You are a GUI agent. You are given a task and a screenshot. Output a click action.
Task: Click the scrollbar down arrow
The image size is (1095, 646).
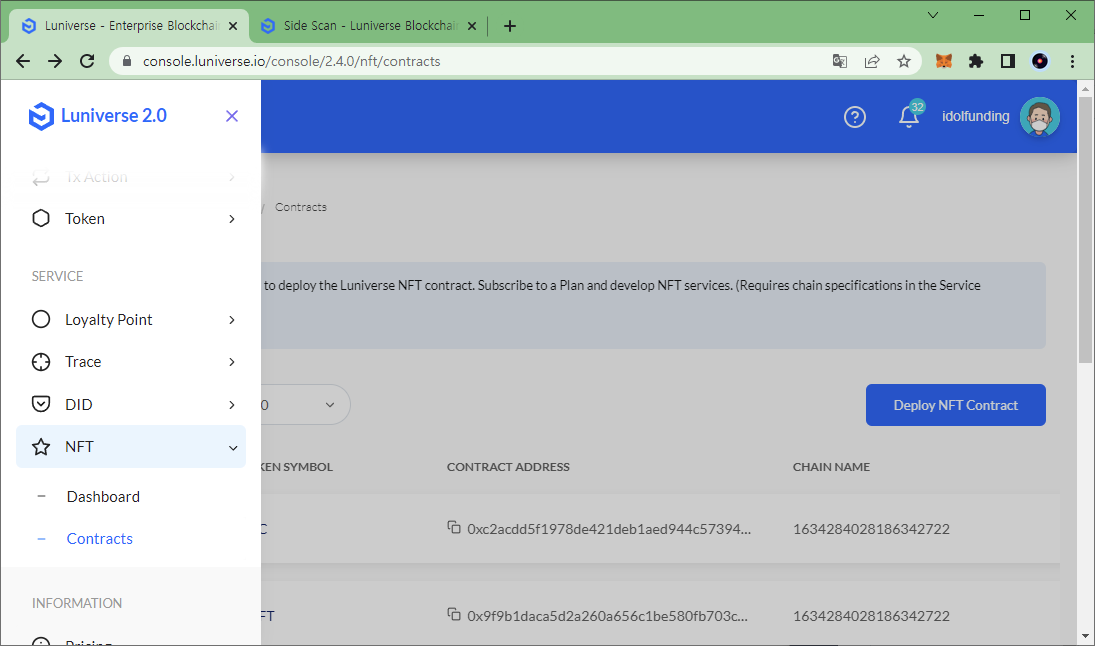pos(1085,636)
